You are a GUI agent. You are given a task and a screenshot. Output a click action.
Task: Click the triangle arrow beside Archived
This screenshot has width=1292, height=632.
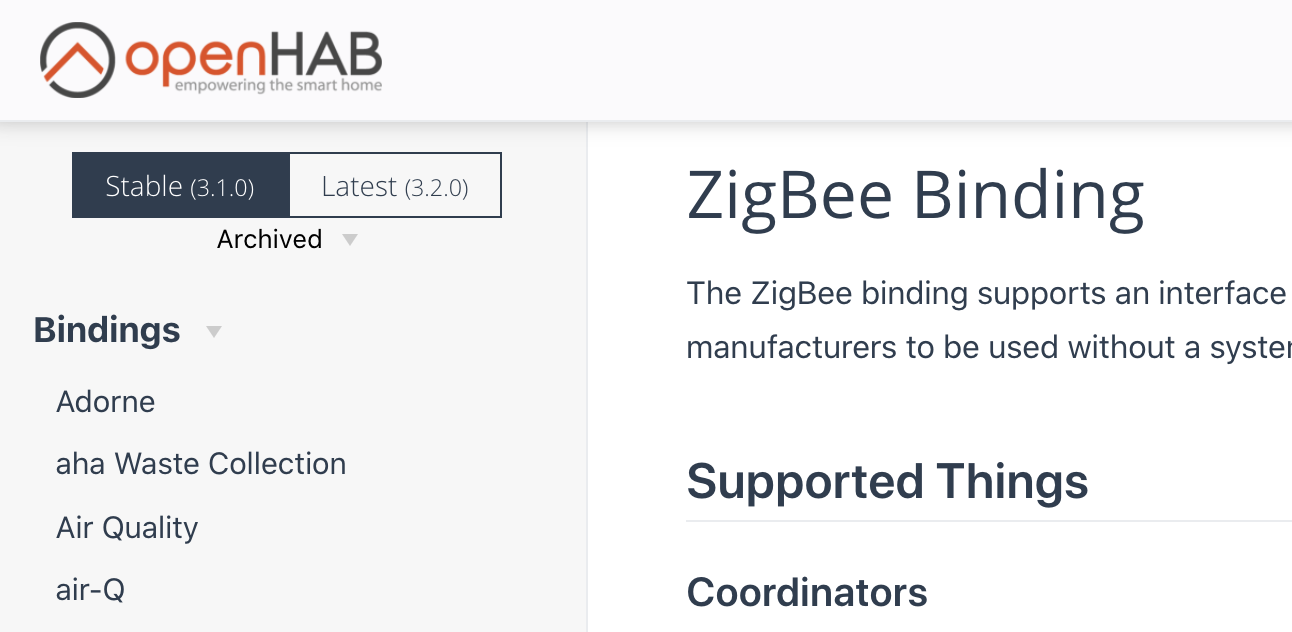(349, 240)
